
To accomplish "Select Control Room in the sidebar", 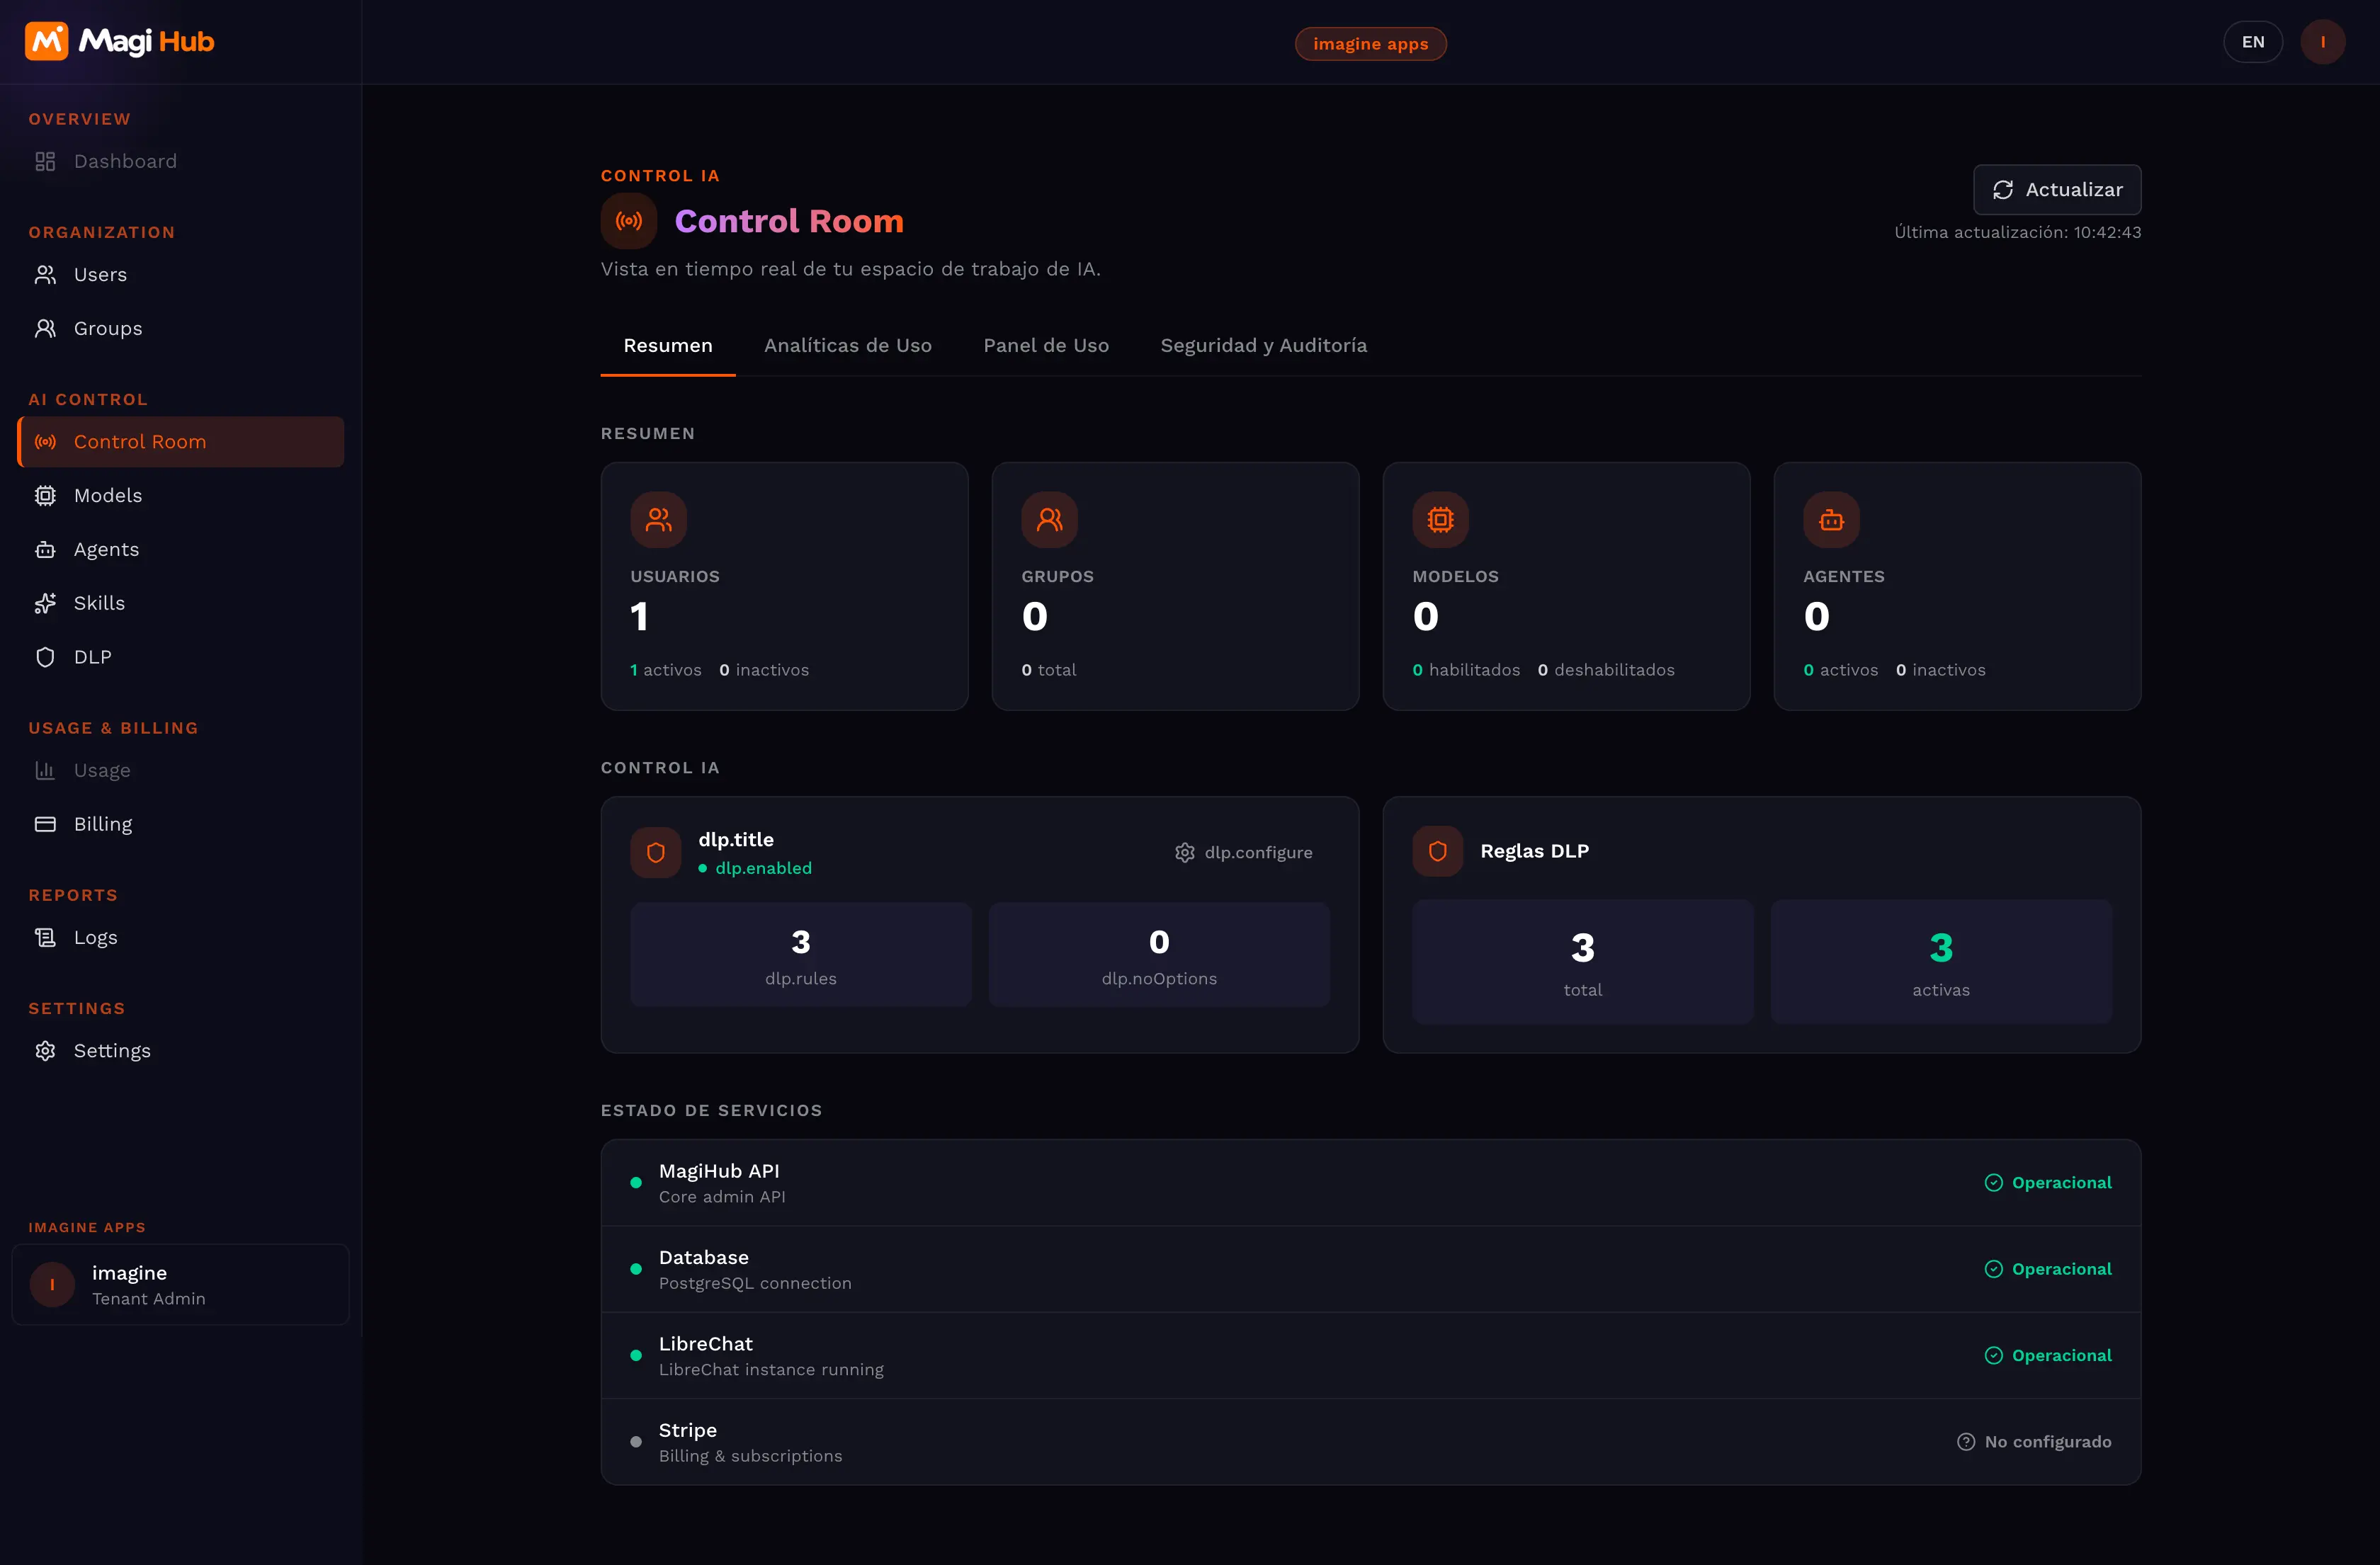I will coord(181,442).
